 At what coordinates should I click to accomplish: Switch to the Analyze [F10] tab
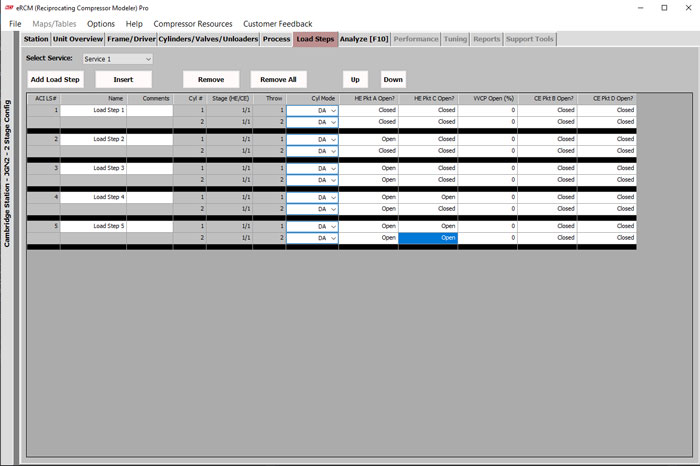point(364,39)
